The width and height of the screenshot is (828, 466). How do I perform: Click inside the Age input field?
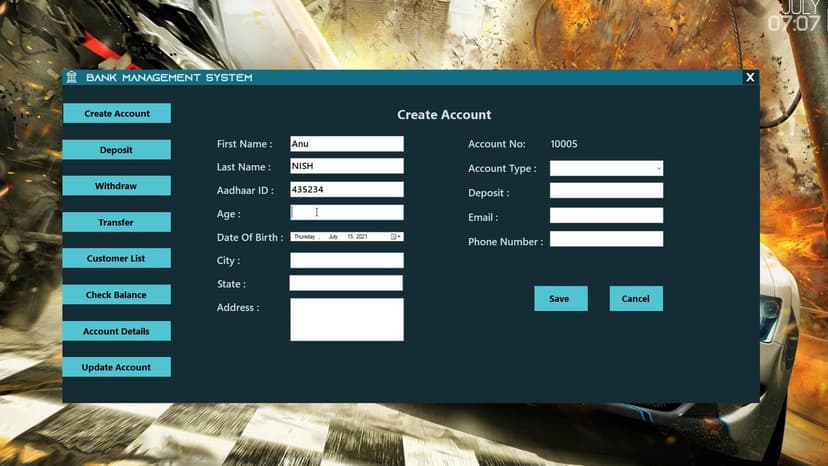click(x=347, y=212)
